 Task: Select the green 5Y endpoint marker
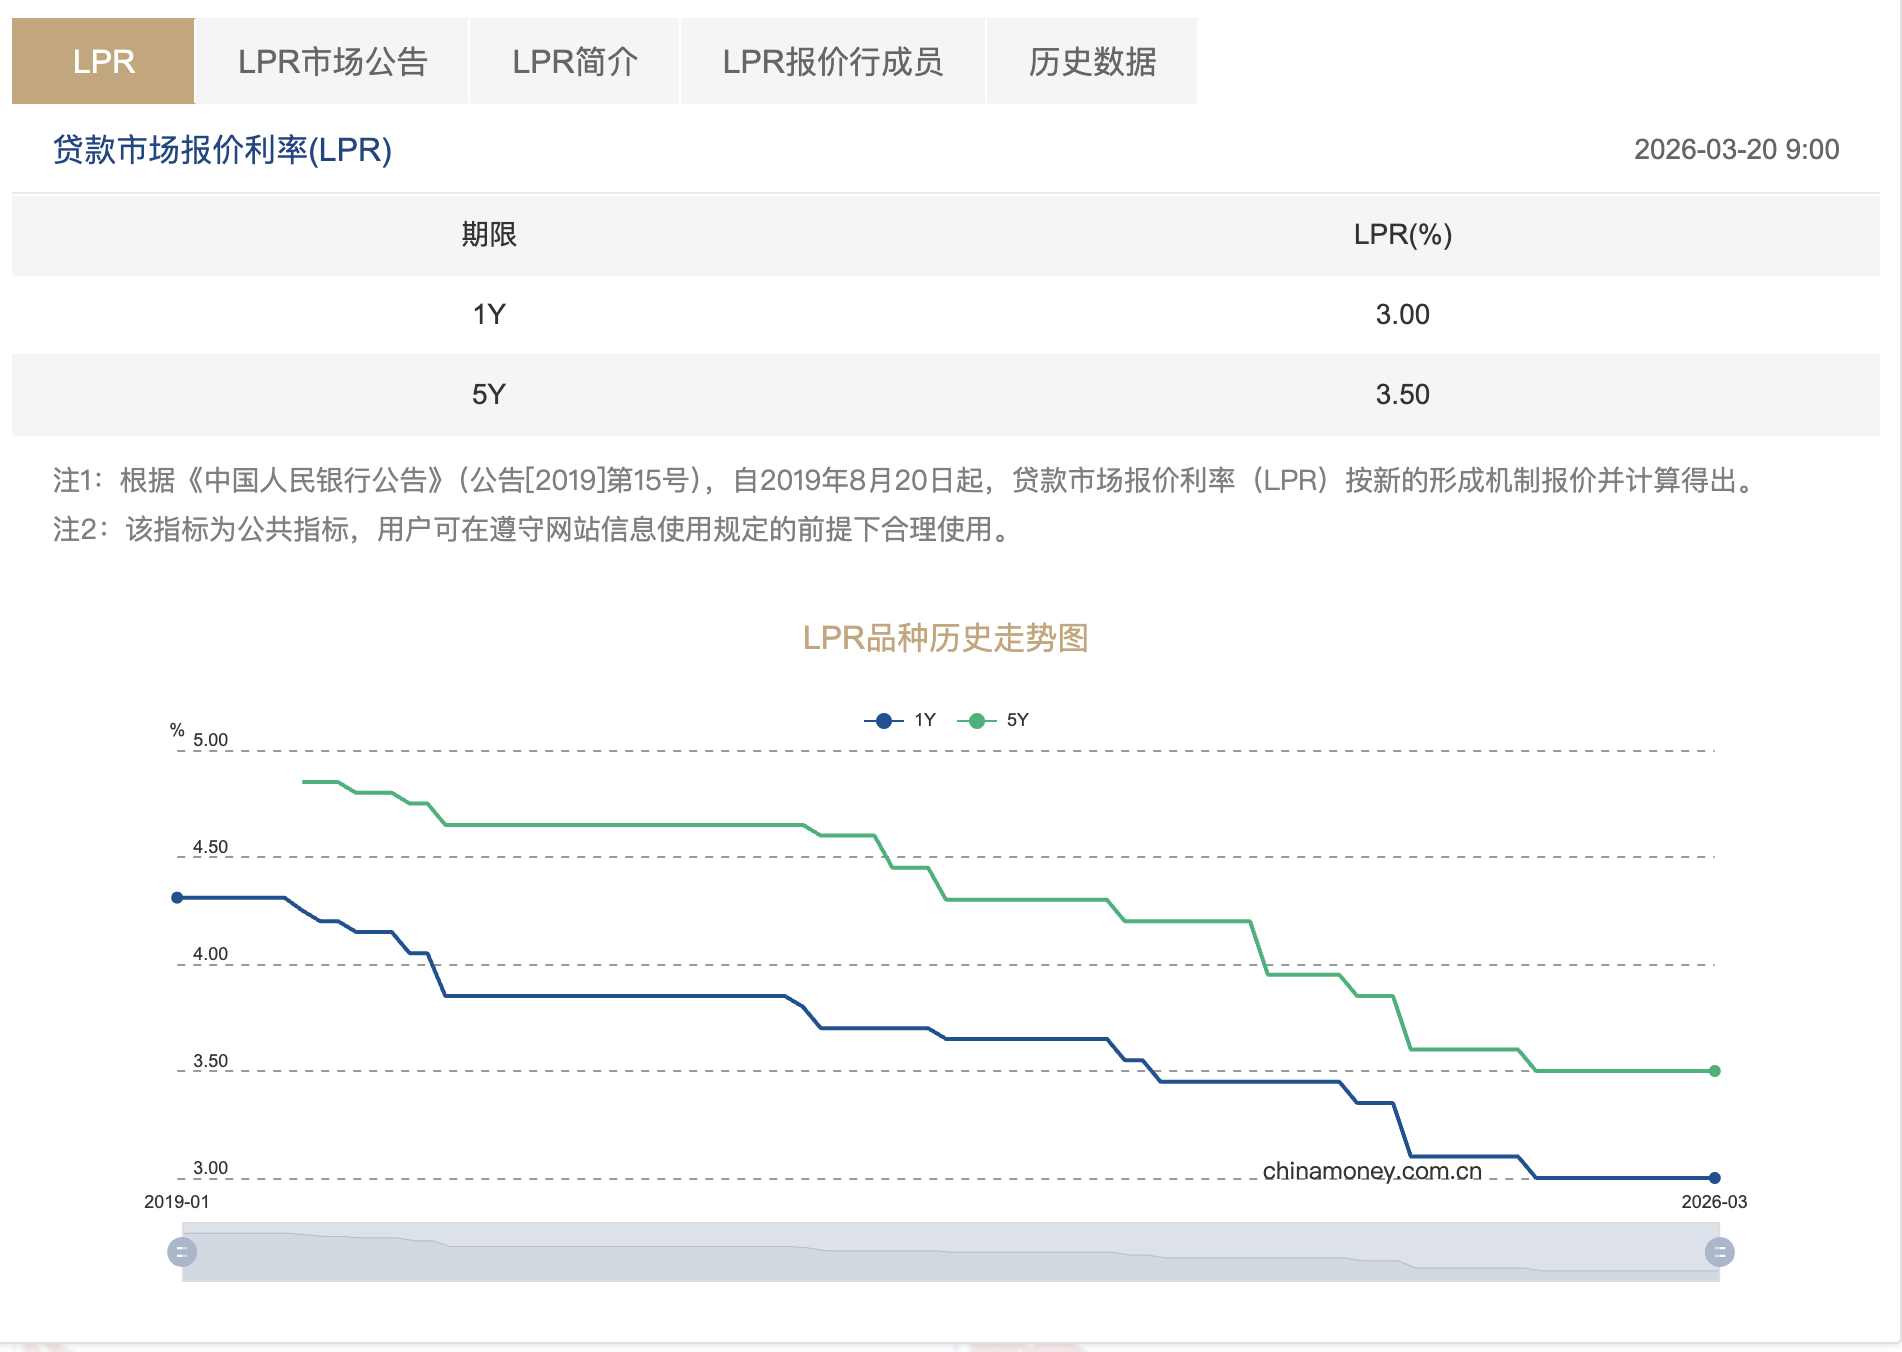[1713, 1070]
